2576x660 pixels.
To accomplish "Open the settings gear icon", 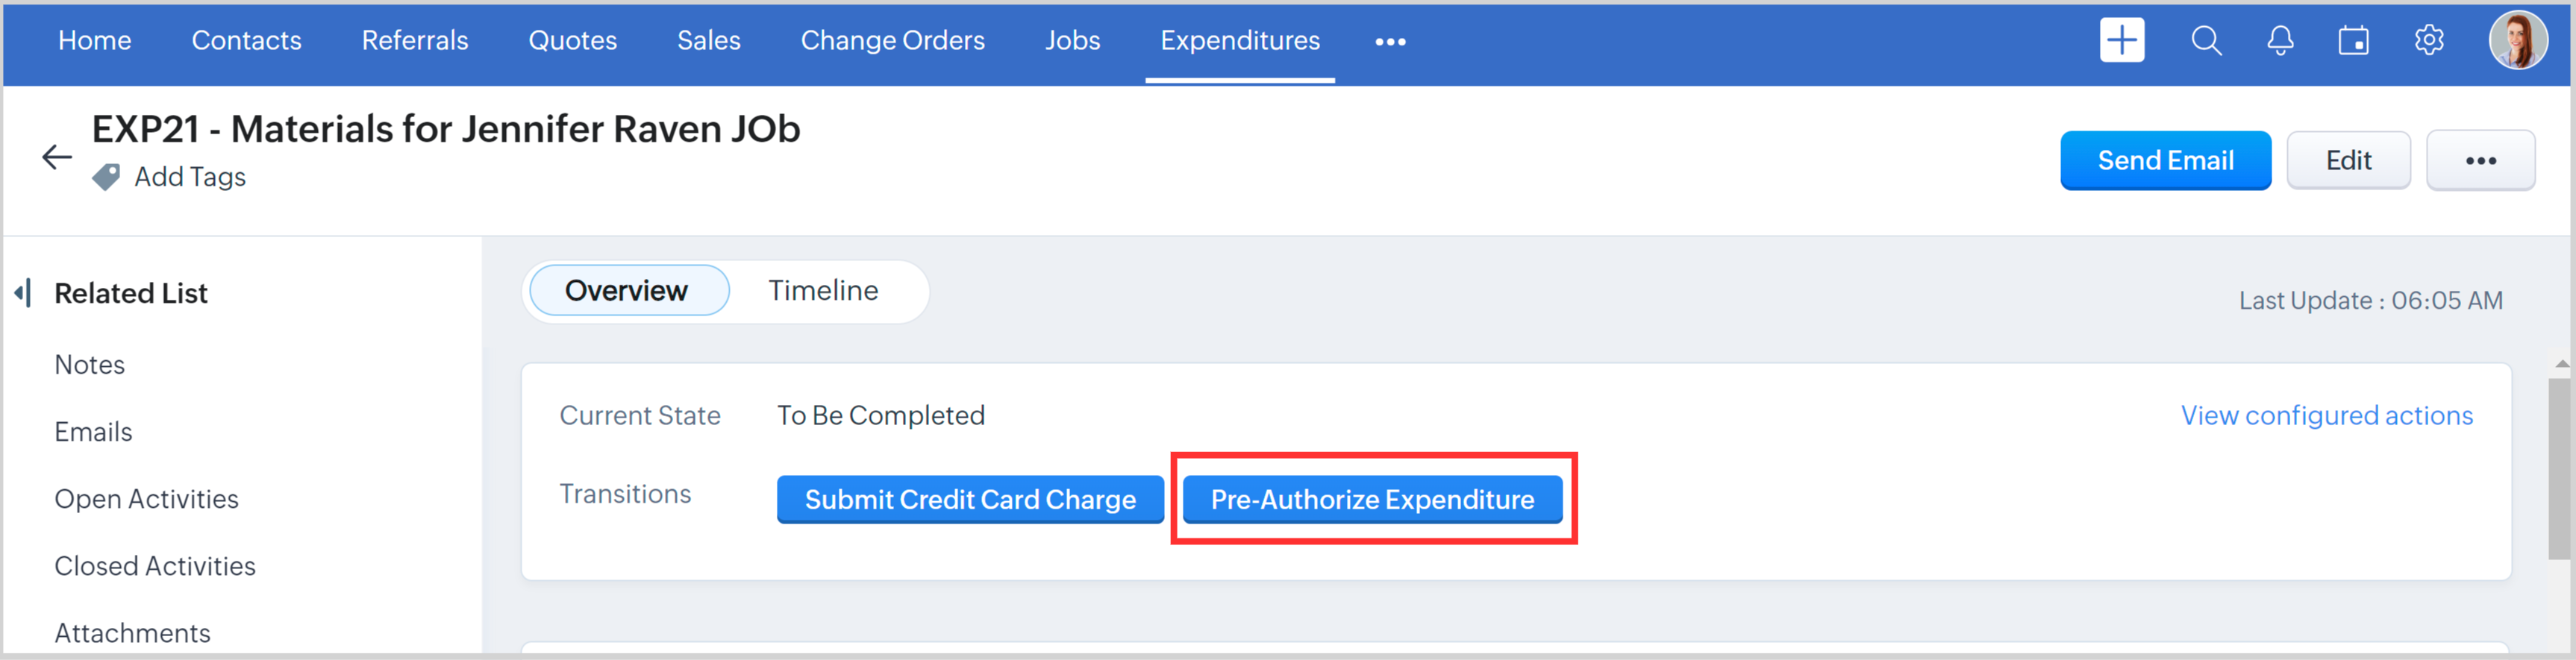I will [2428, 41].
